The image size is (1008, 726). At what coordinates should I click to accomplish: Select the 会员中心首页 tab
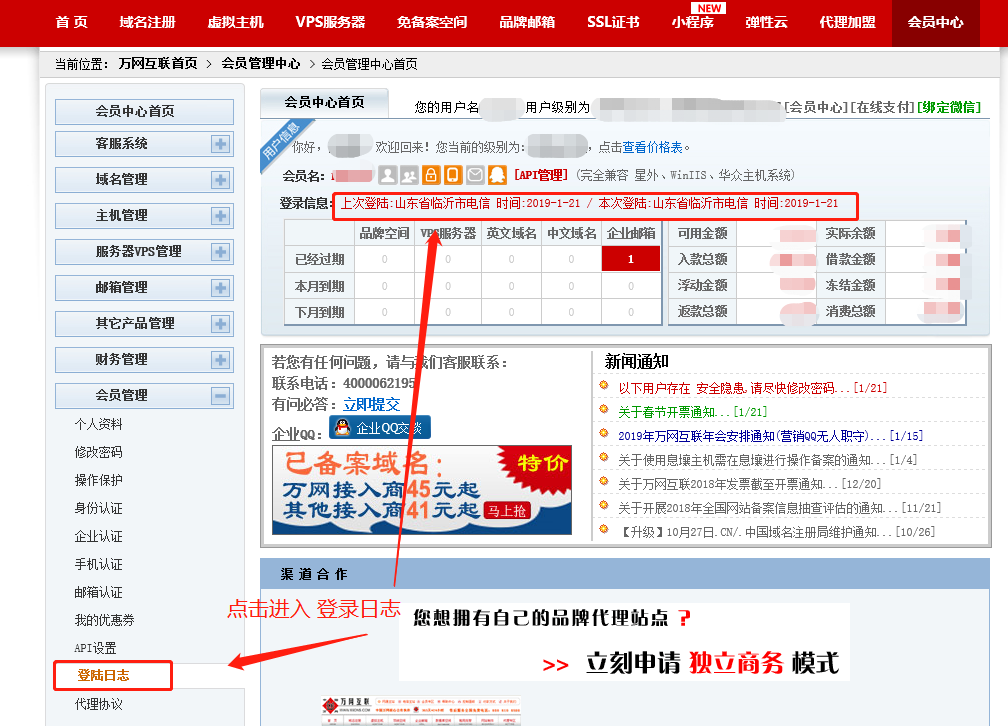click(x=324, y=102)
